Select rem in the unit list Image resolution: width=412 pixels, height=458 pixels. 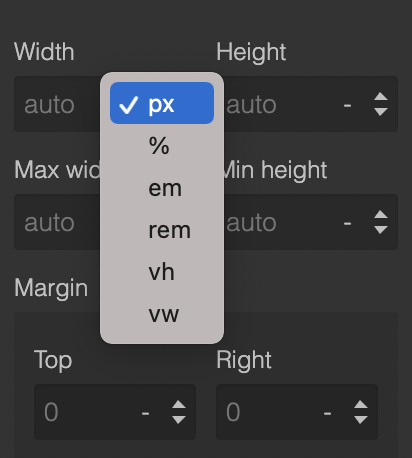tap(162, 230)
